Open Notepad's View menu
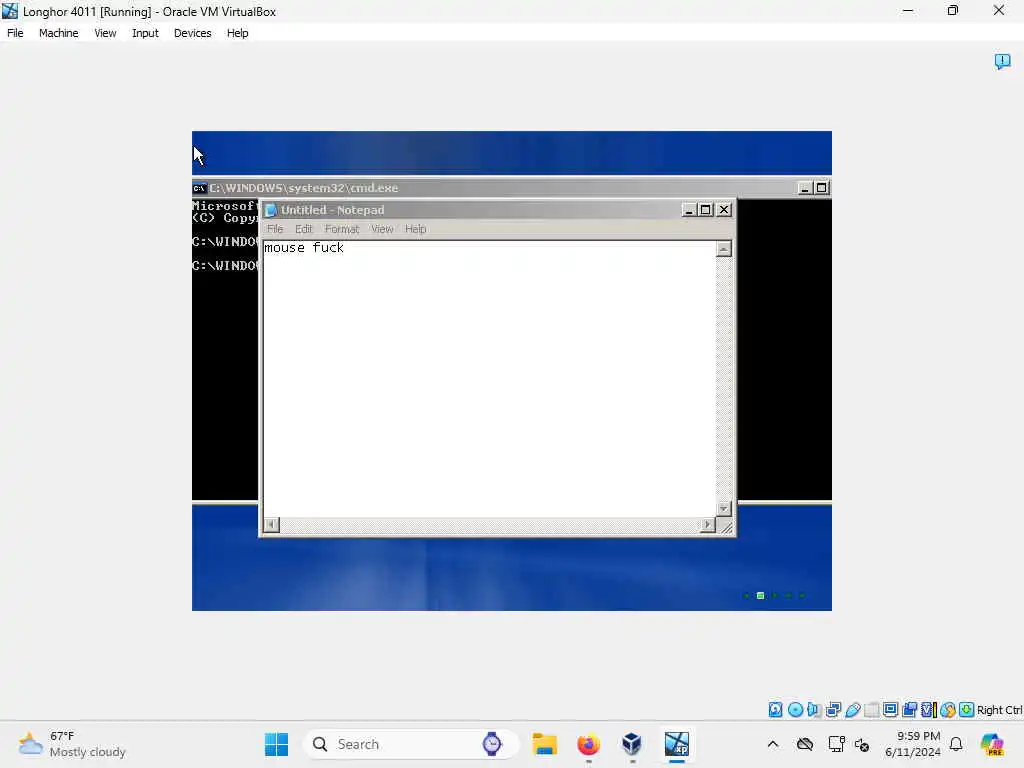This screenshot has height=768, width=1024. [x=382, y=229]
